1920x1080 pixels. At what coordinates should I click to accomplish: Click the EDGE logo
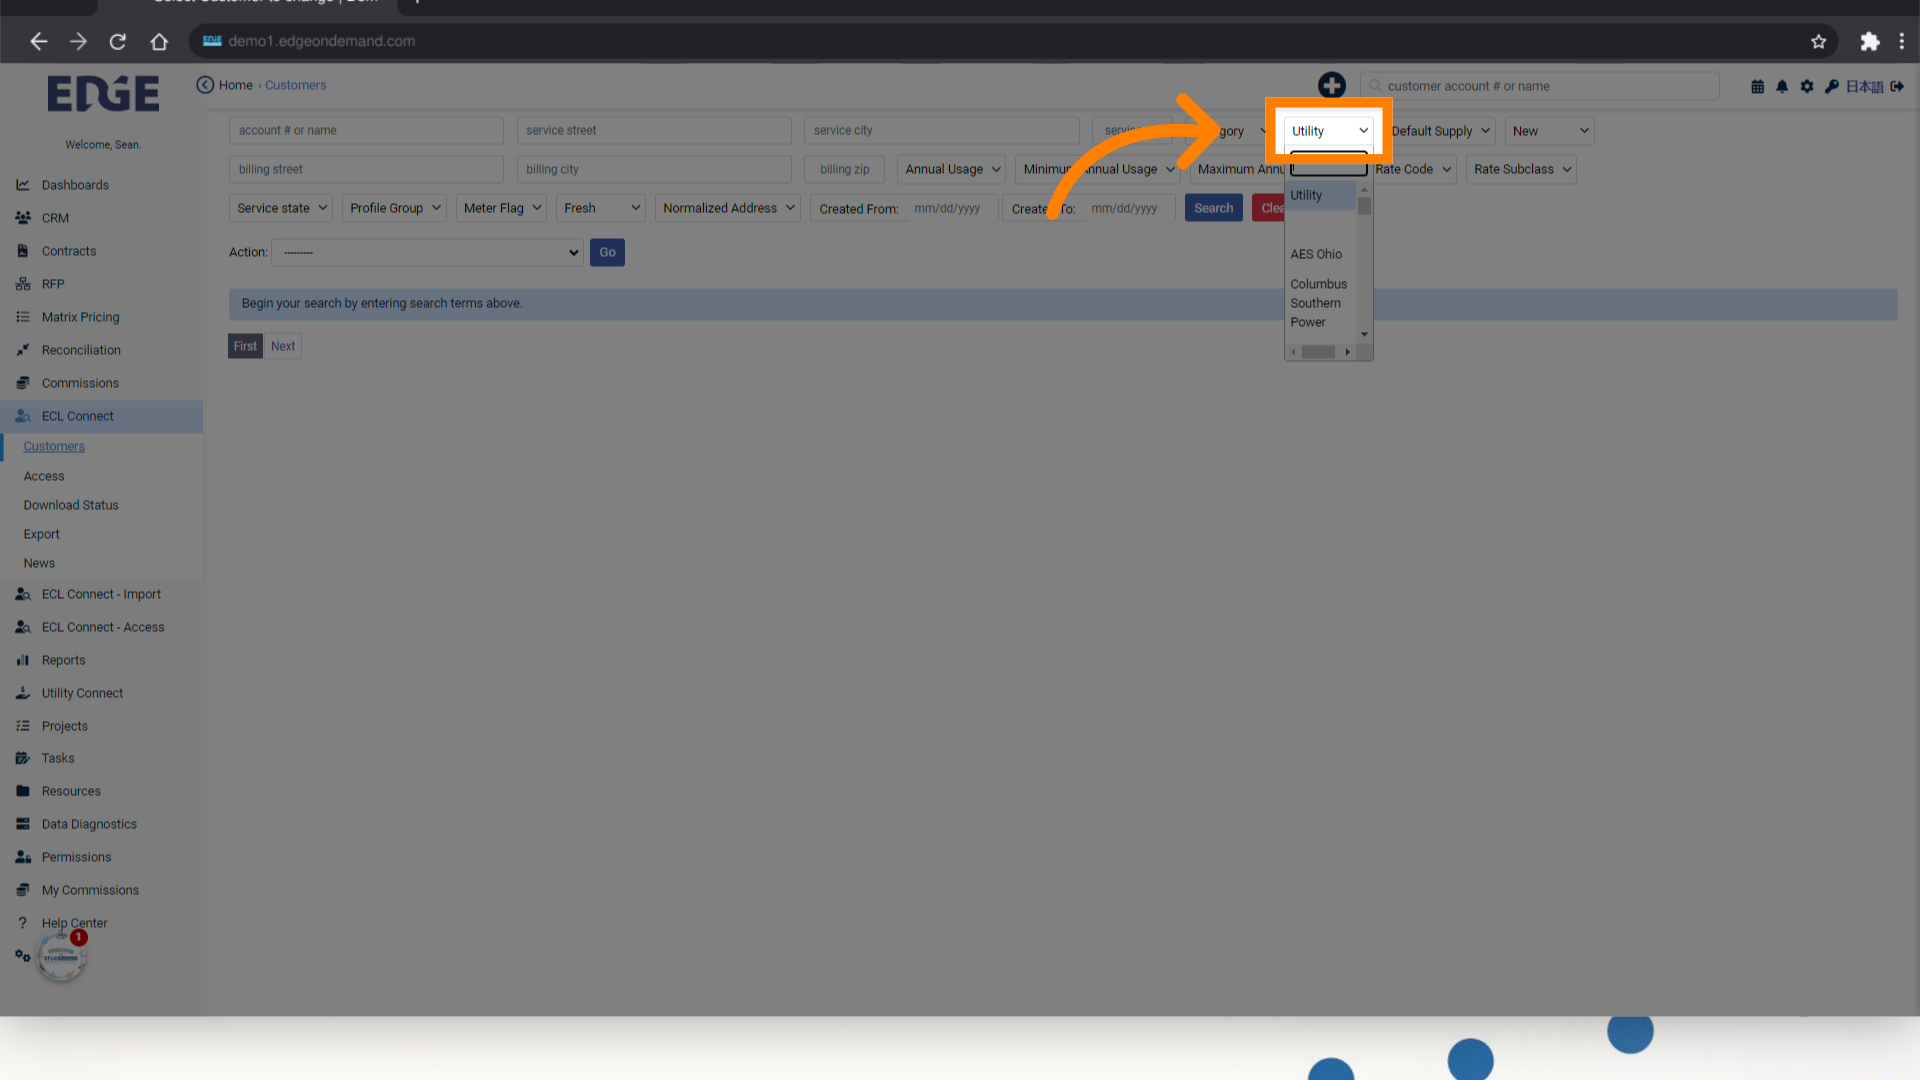tap(103, 94)
